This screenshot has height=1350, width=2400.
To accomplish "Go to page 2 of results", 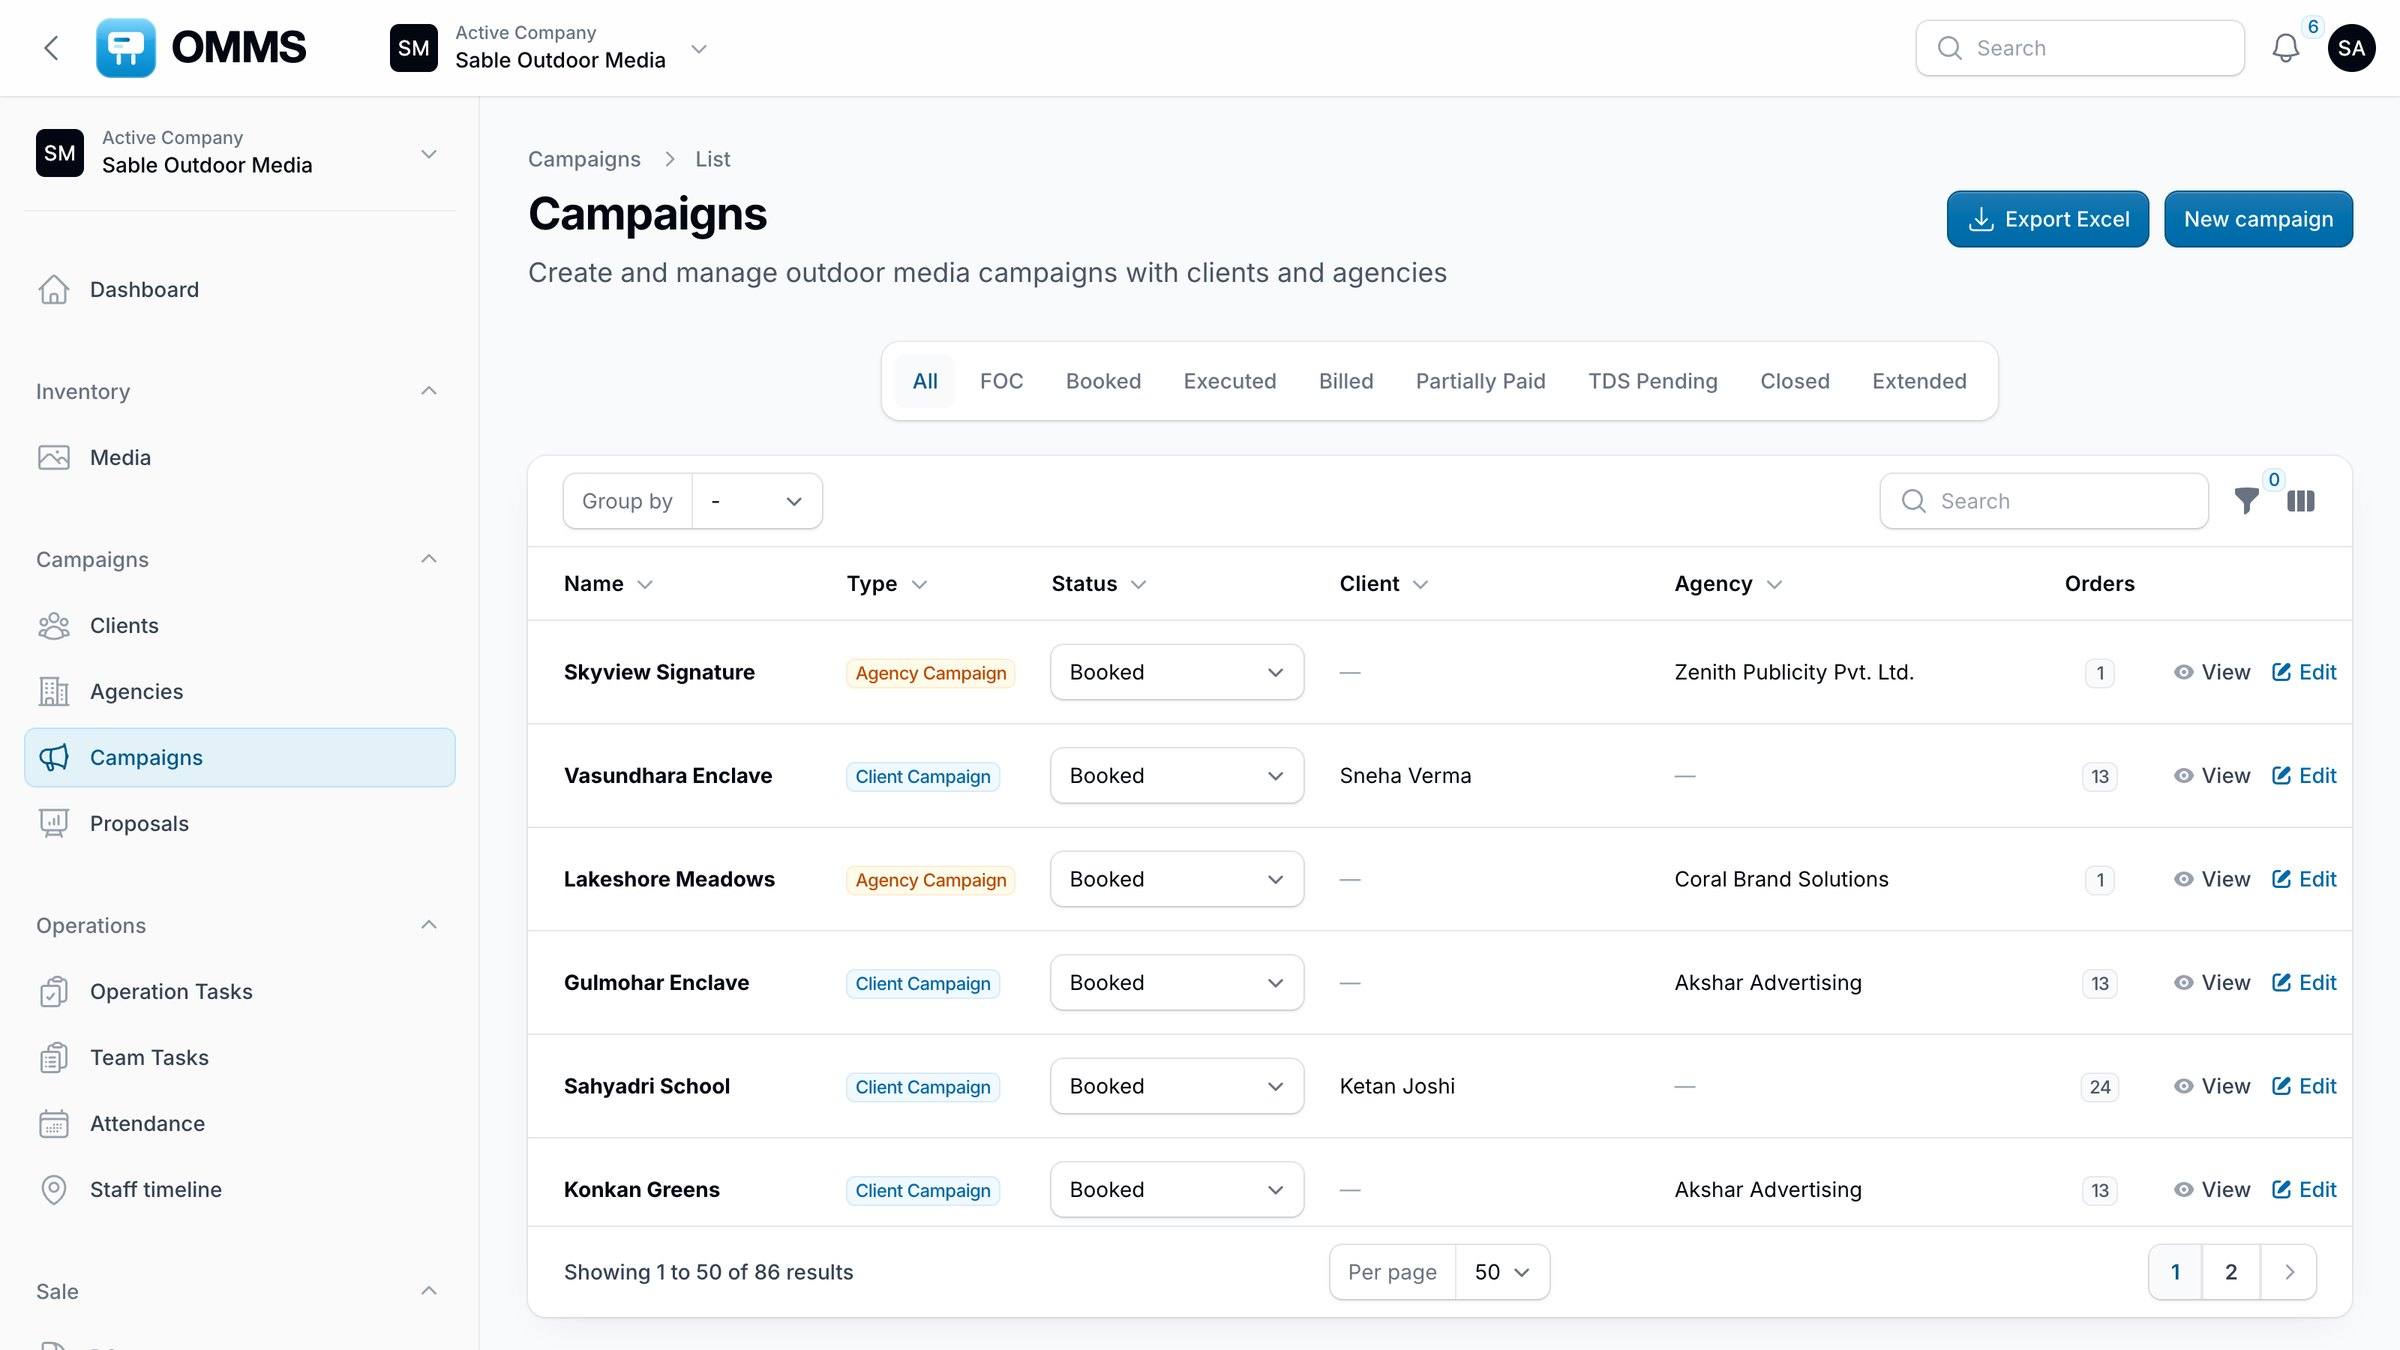I will coord(2230,1272).
